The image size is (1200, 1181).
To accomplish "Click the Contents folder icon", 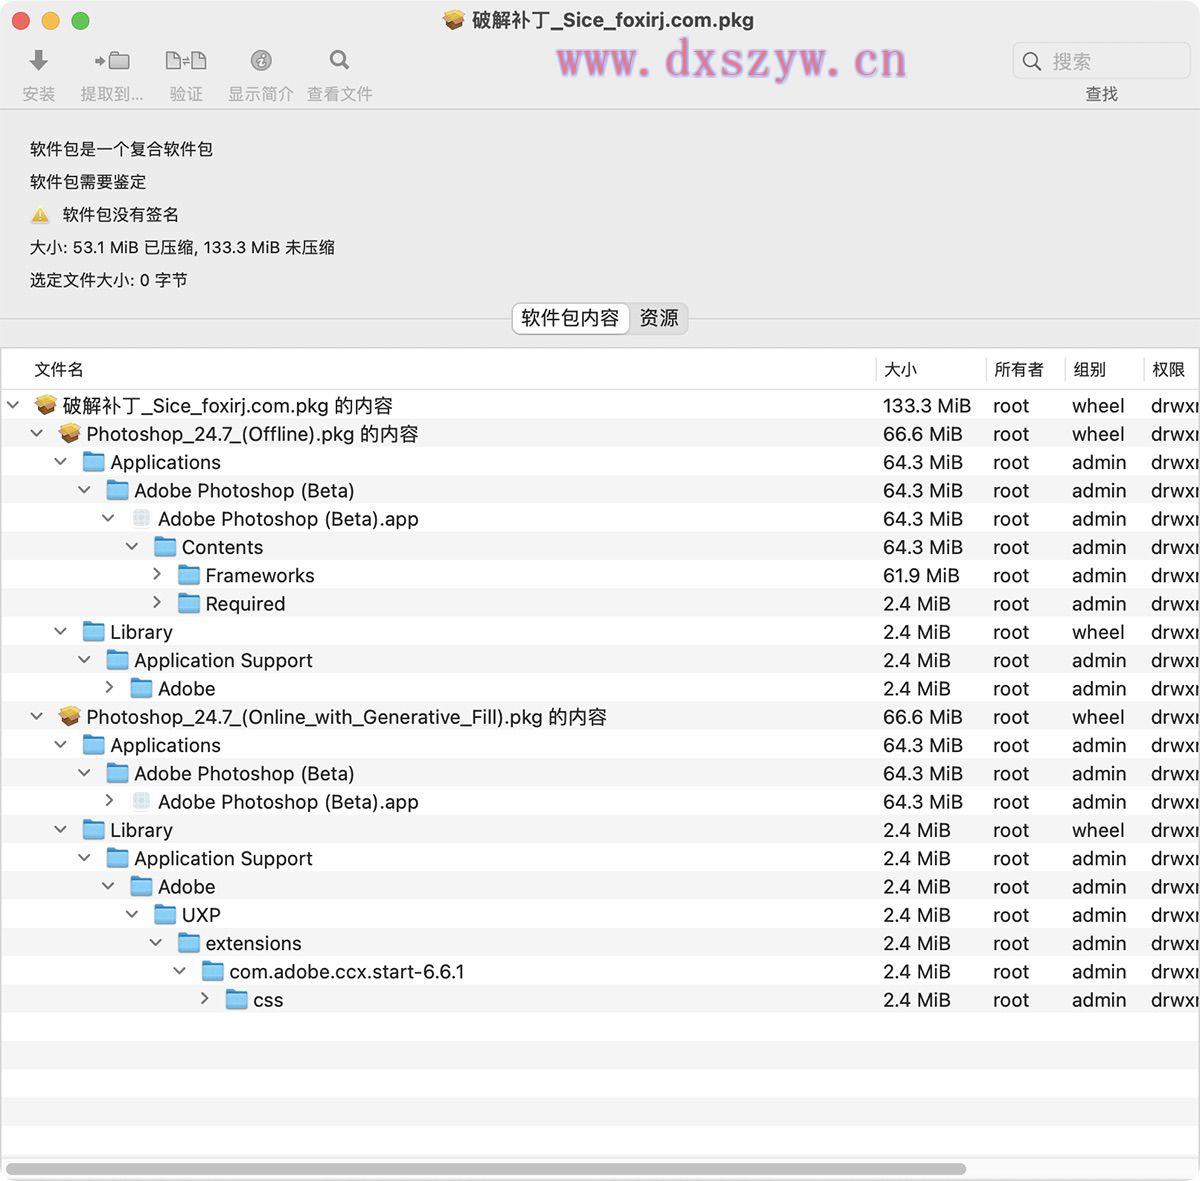I will (x=165, y=547).
